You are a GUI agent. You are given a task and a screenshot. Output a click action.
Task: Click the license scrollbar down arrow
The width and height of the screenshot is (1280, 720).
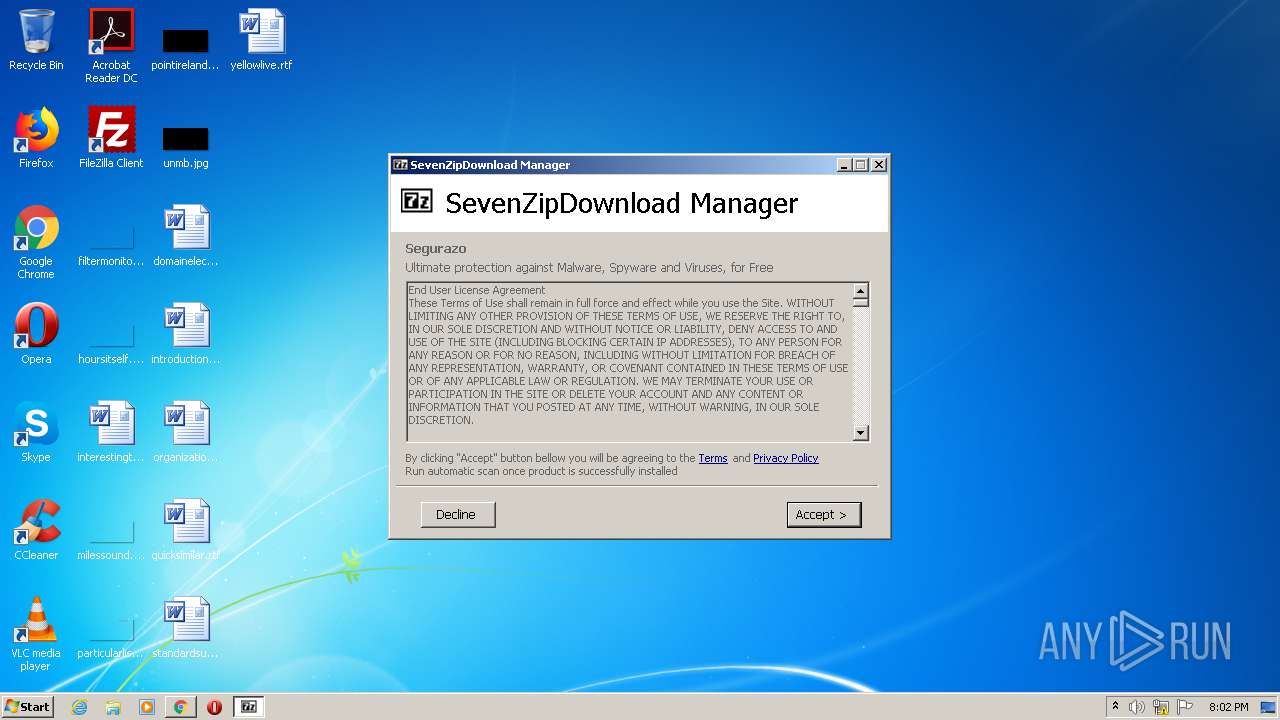861,433
